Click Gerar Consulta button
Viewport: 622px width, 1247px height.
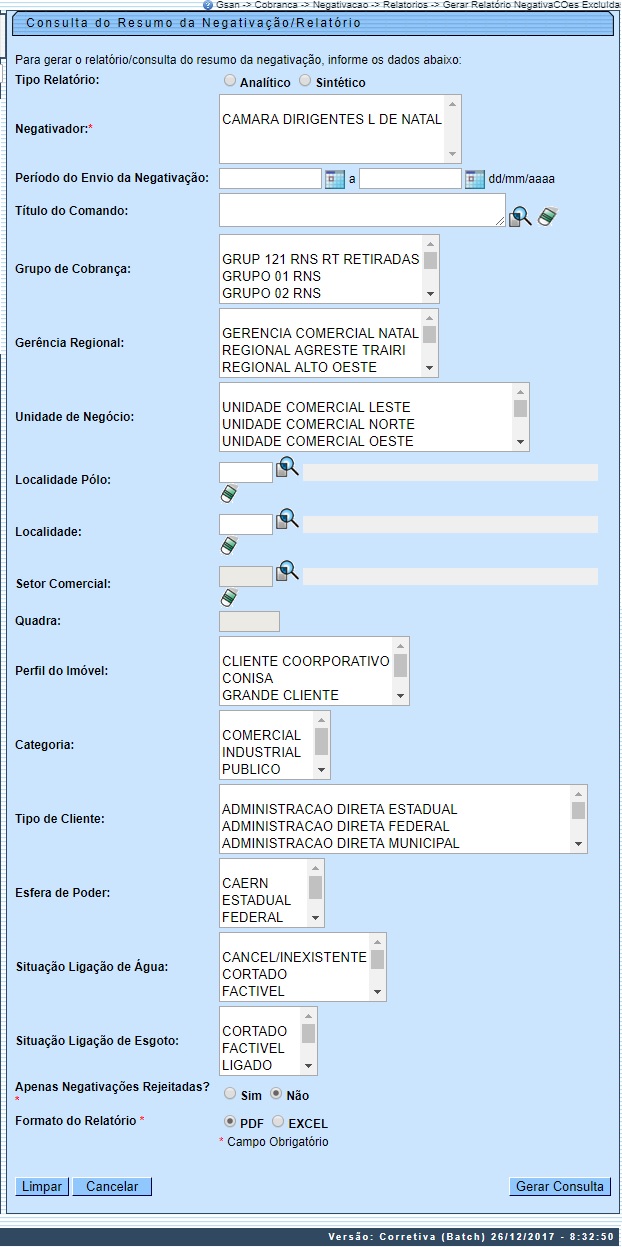pos(559,1186)
